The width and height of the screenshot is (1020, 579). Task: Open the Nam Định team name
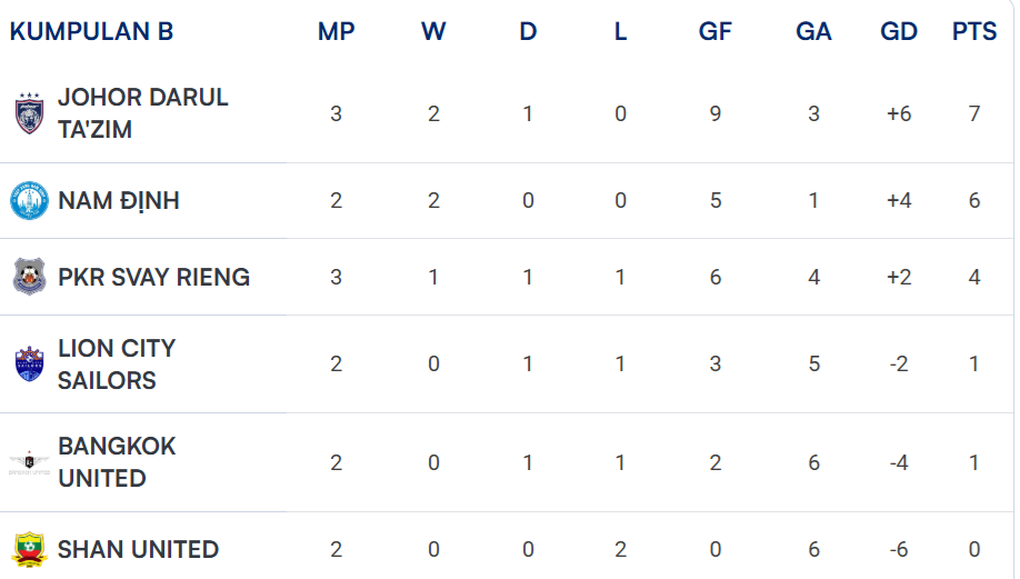pos(119,201)
